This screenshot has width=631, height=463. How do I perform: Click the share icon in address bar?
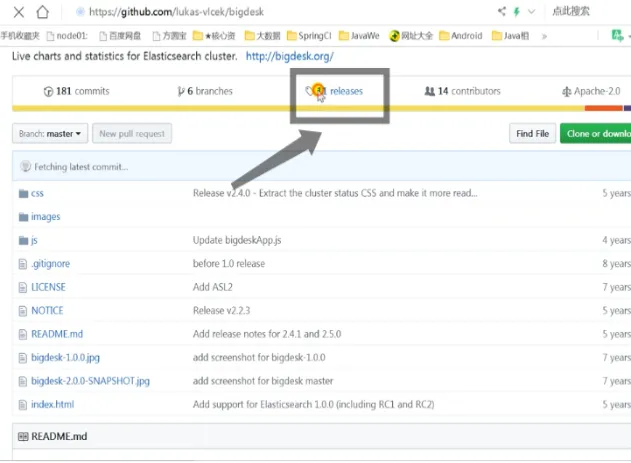point(501,11)
